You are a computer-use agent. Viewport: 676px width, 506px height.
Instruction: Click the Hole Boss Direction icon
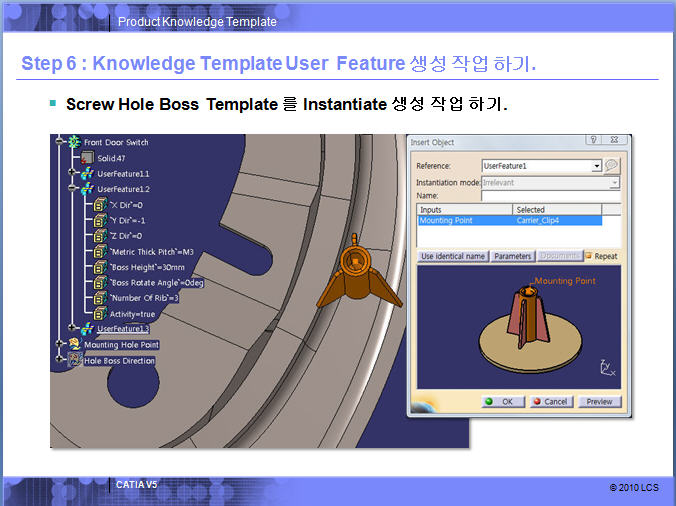75,360
